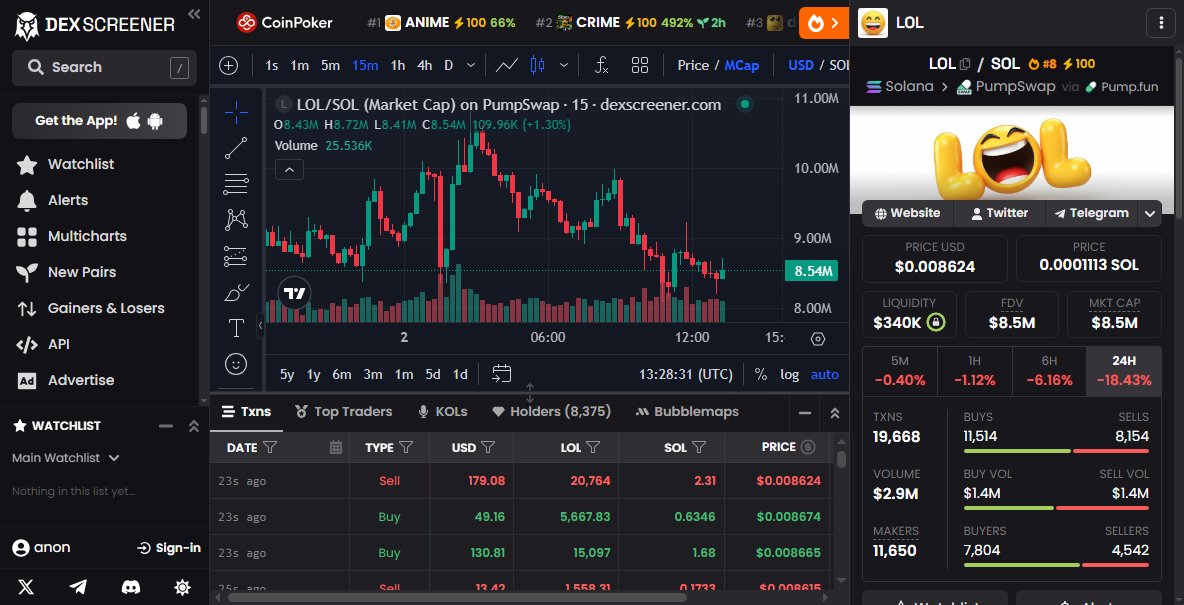Switch to the KOLs tab
The image size is (1184, 605).
[442, 412]
